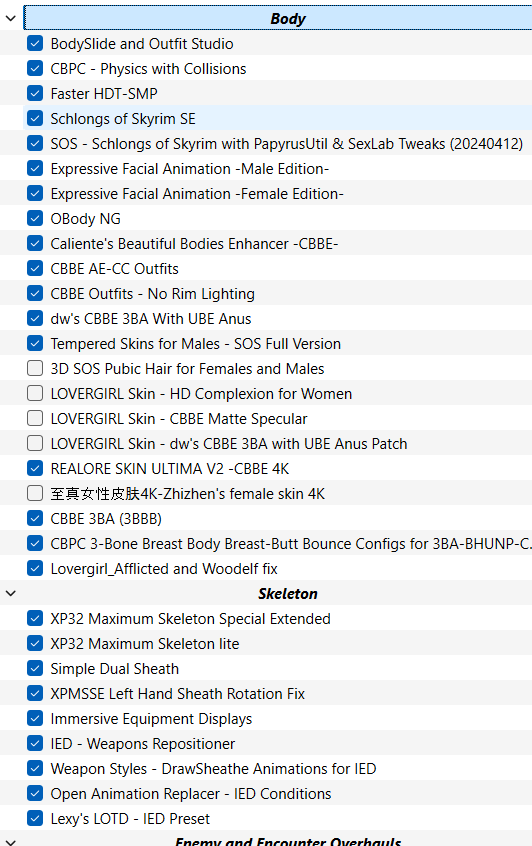
Task: Disable BodySlide and Outfit Studio mod
Action: 35,44
